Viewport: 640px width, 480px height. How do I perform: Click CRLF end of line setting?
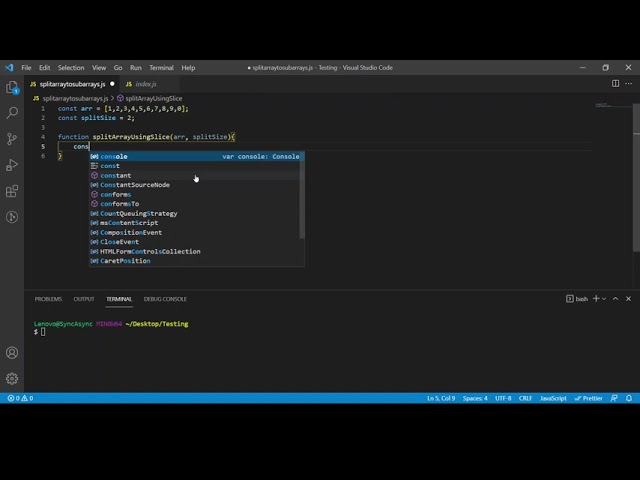tap(525, 398)
